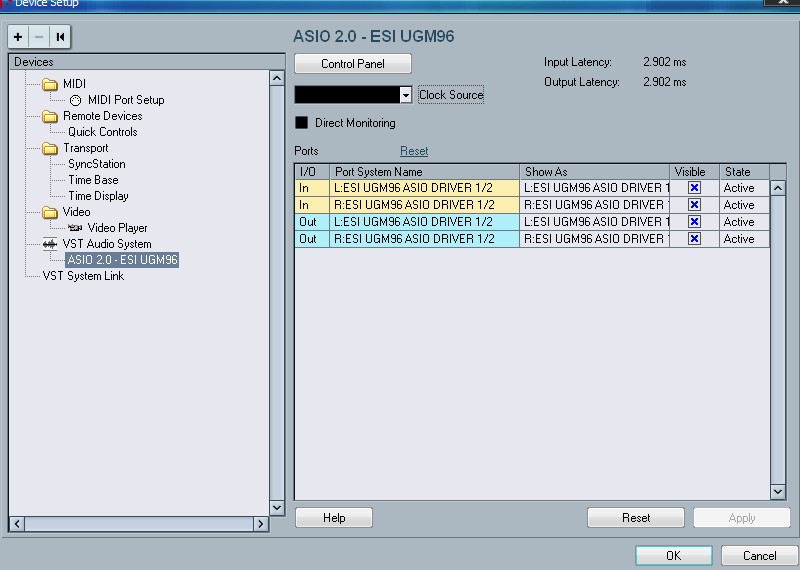Click the Input Latency 2.902 ms value
This screenshot has width=800, height=570.
point(664,62)
